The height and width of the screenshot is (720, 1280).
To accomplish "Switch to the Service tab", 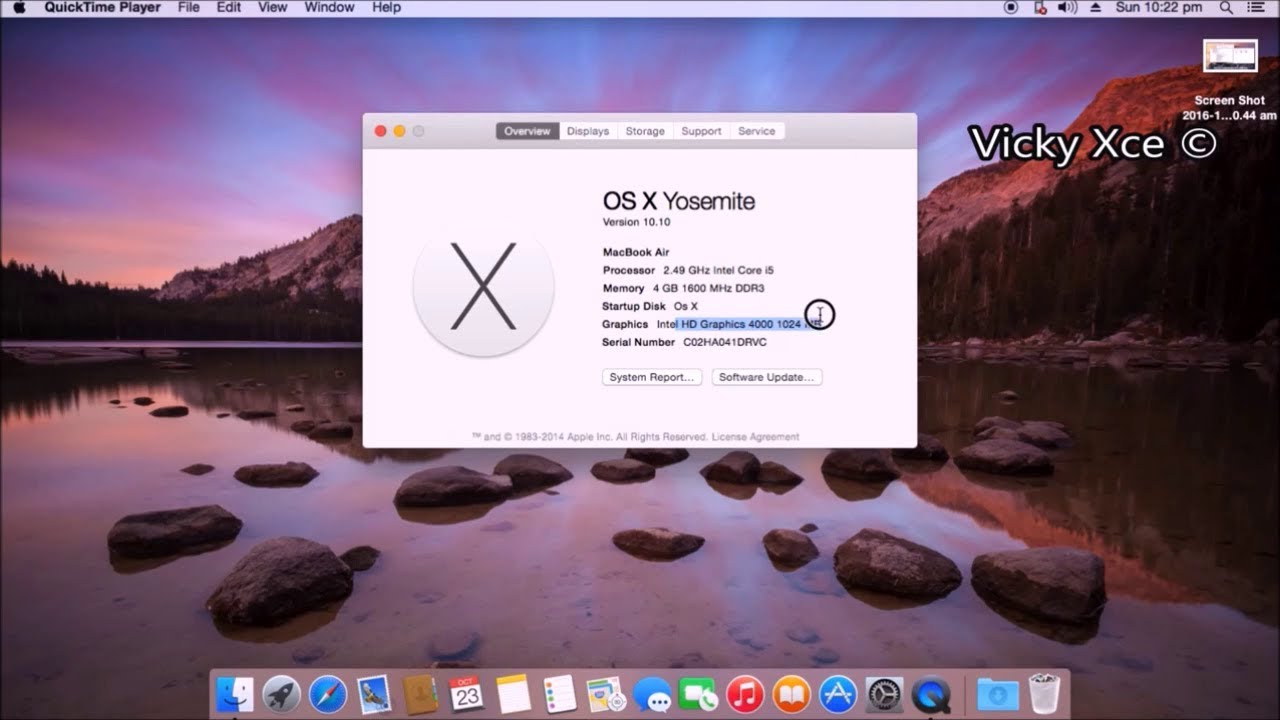I will coord(756,131).
